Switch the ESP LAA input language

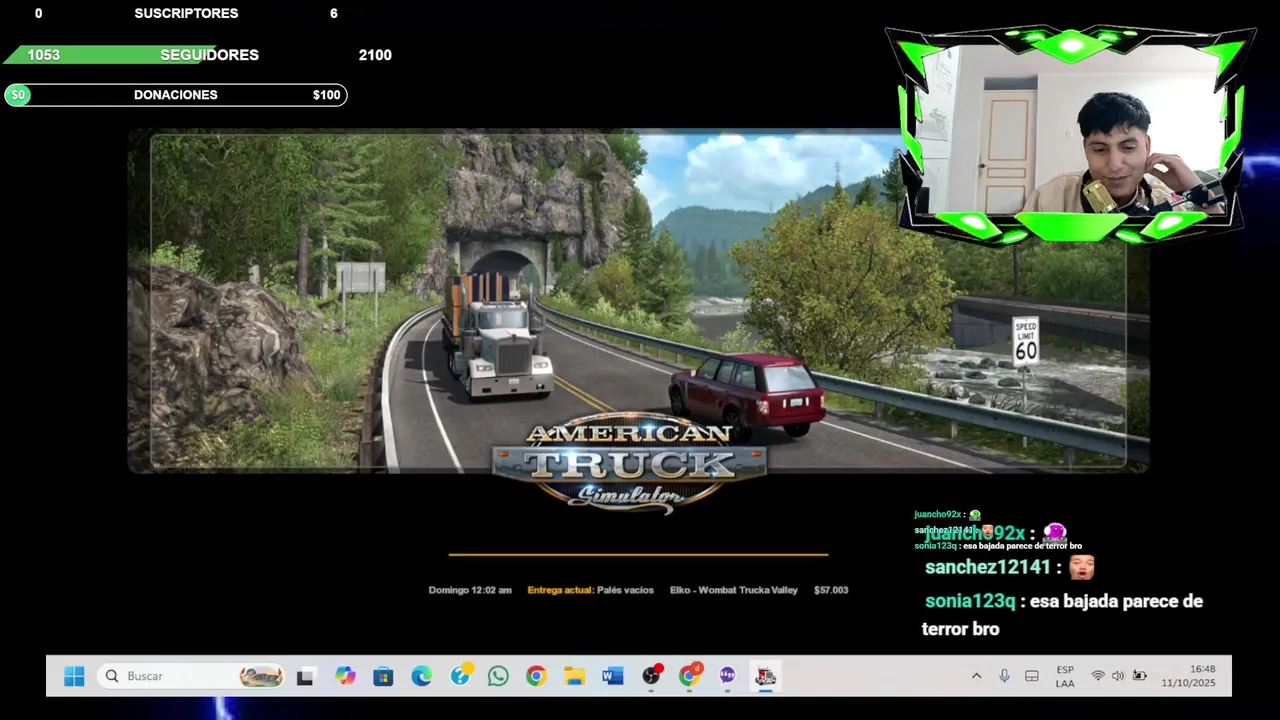click(1065, 677)
